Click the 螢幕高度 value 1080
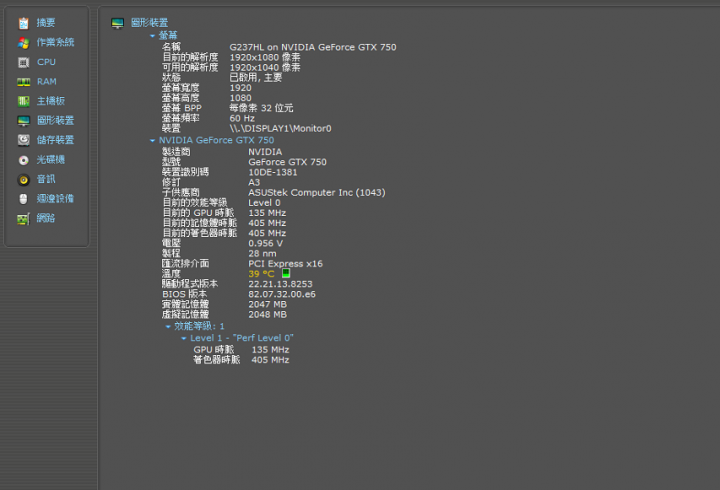Image resolution: width=720 pixels, height=490 pixels. pyautogui.click(x=241, y=97)
